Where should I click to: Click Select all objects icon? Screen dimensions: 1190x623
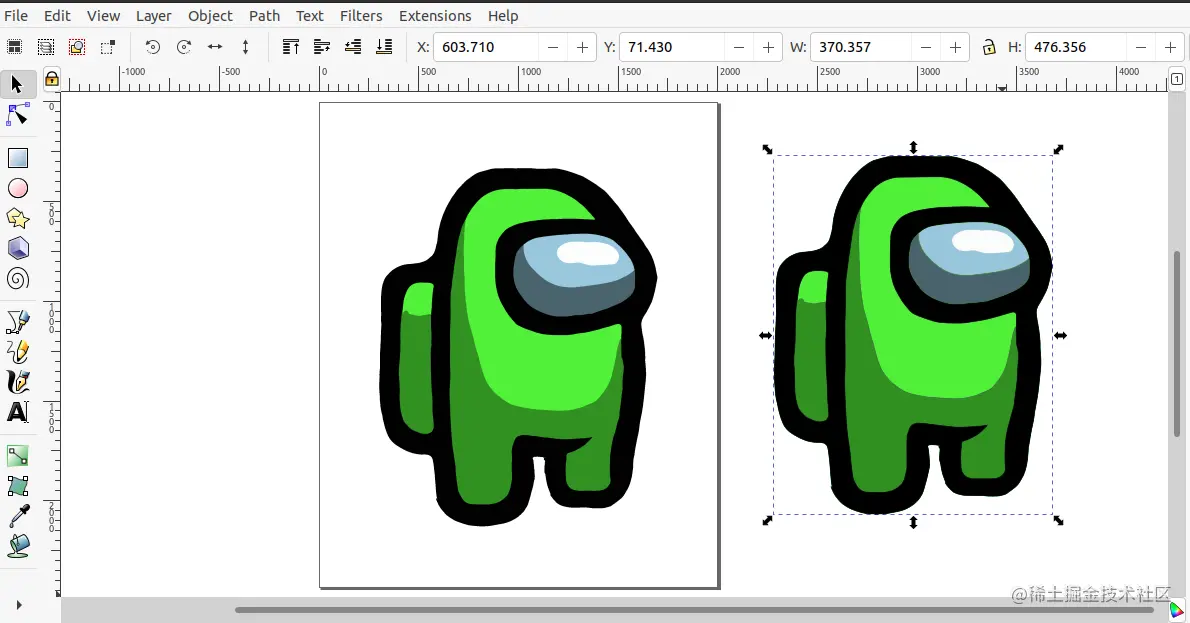pyautogui.click(x=14, y=47)
